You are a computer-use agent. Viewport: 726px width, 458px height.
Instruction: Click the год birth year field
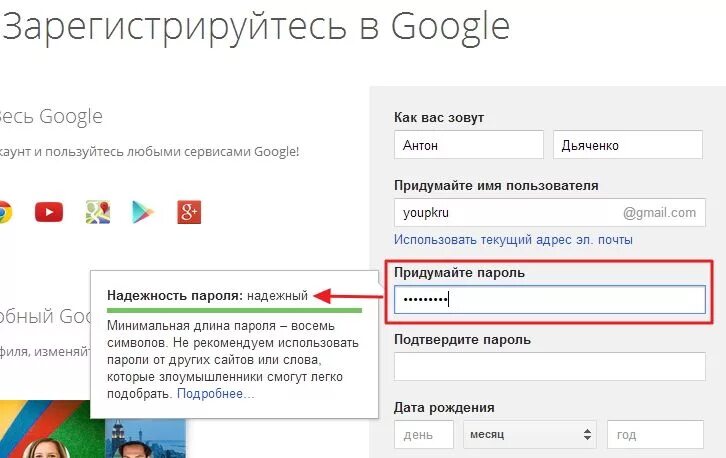(656, 434)
